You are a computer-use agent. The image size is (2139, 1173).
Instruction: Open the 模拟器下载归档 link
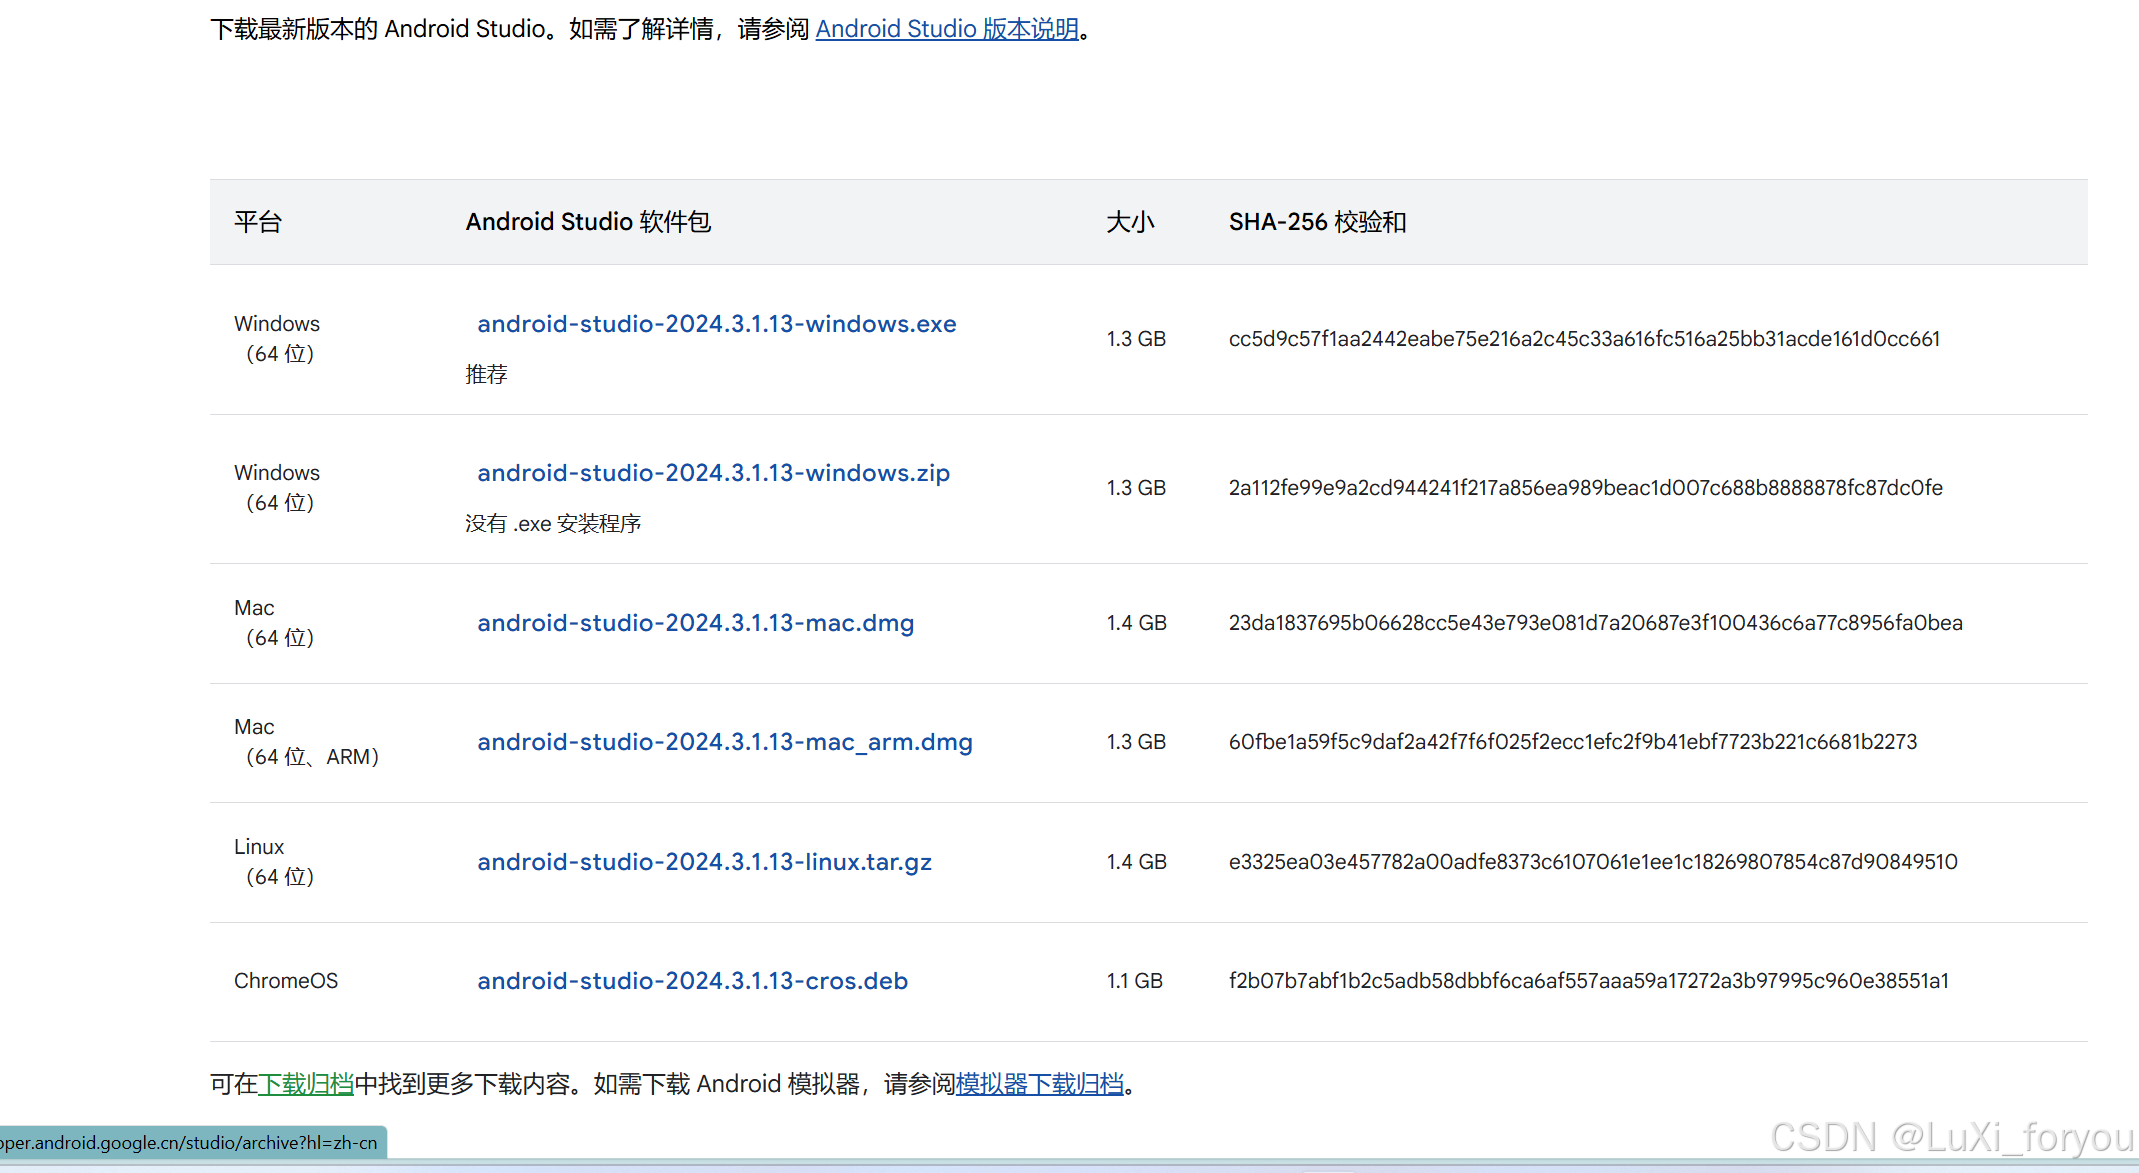(x=1039, y=1084)
